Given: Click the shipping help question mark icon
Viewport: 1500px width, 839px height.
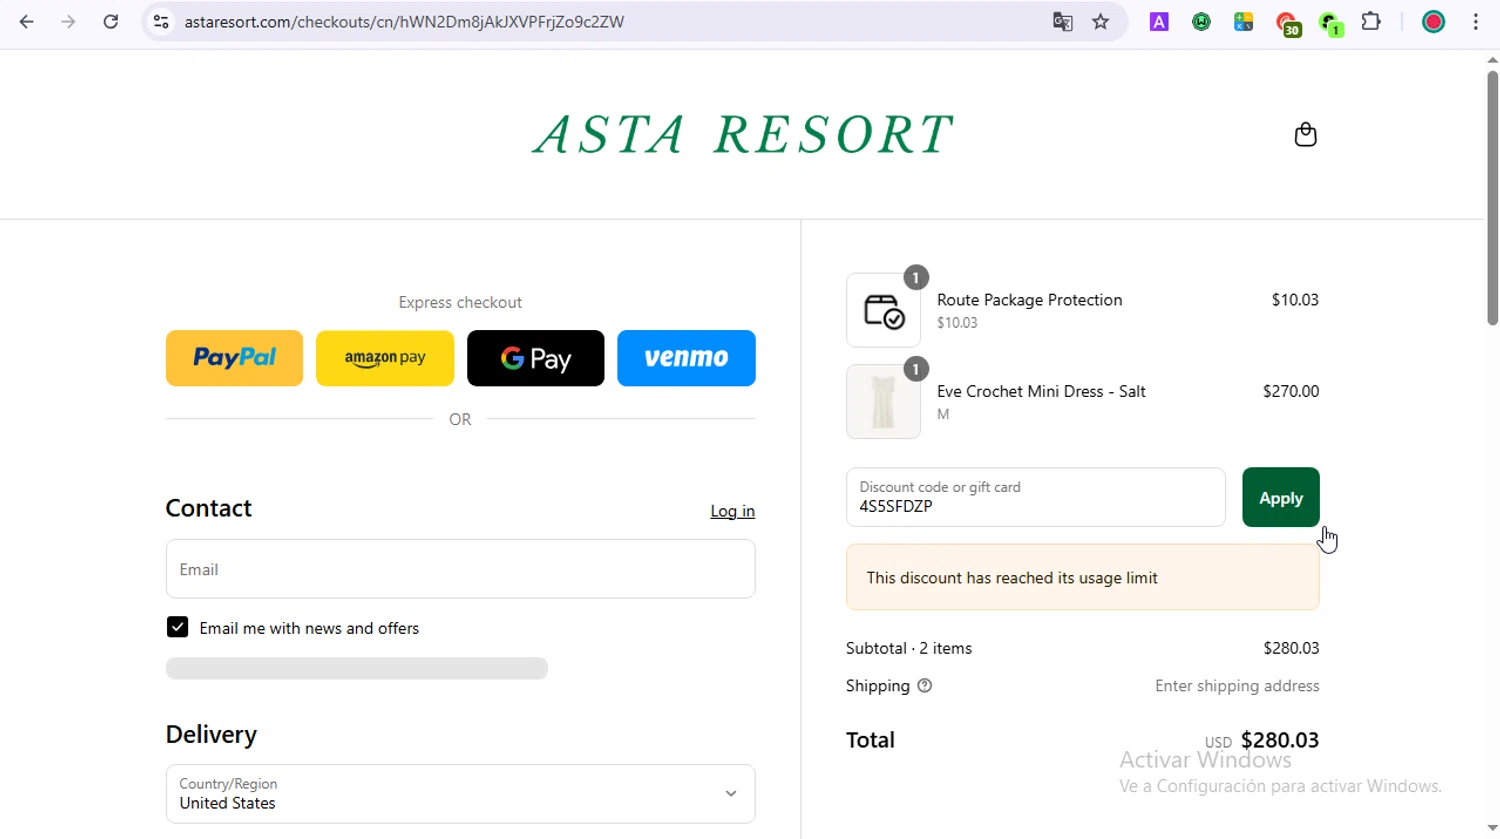Looking at the screenshot, I should 924,686.
